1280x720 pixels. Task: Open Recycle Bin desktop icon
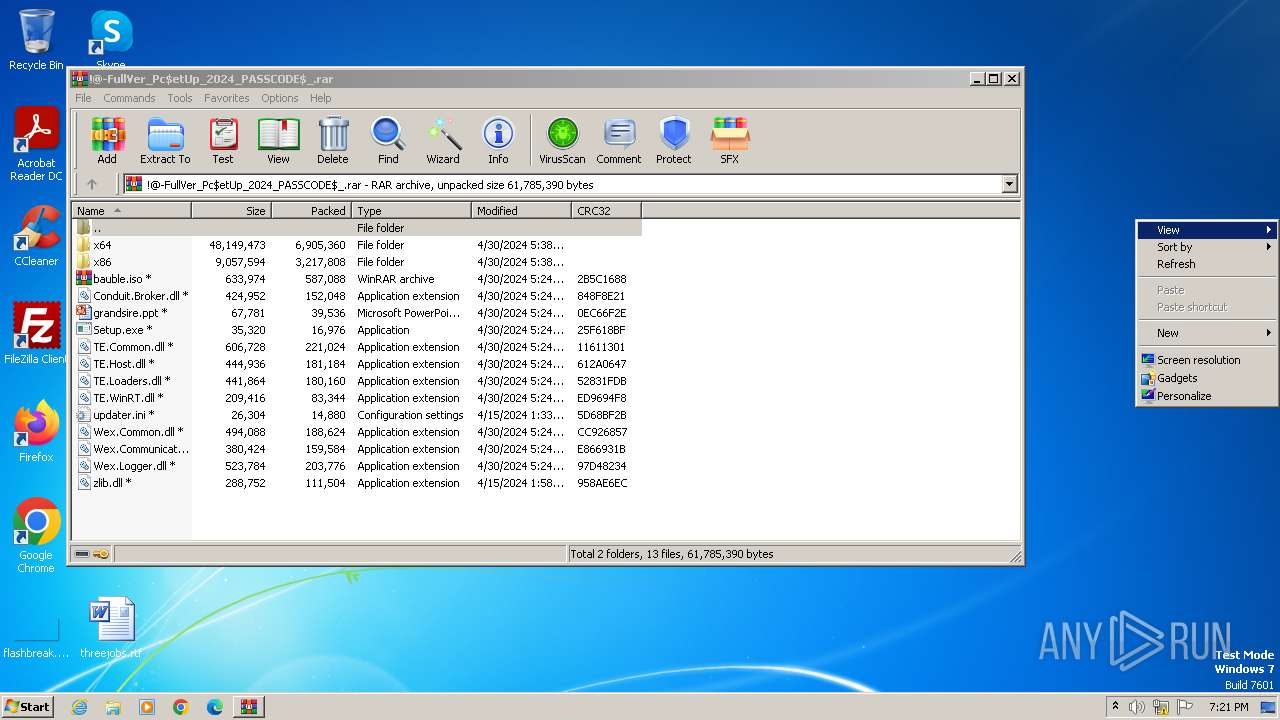click(36, 40)
